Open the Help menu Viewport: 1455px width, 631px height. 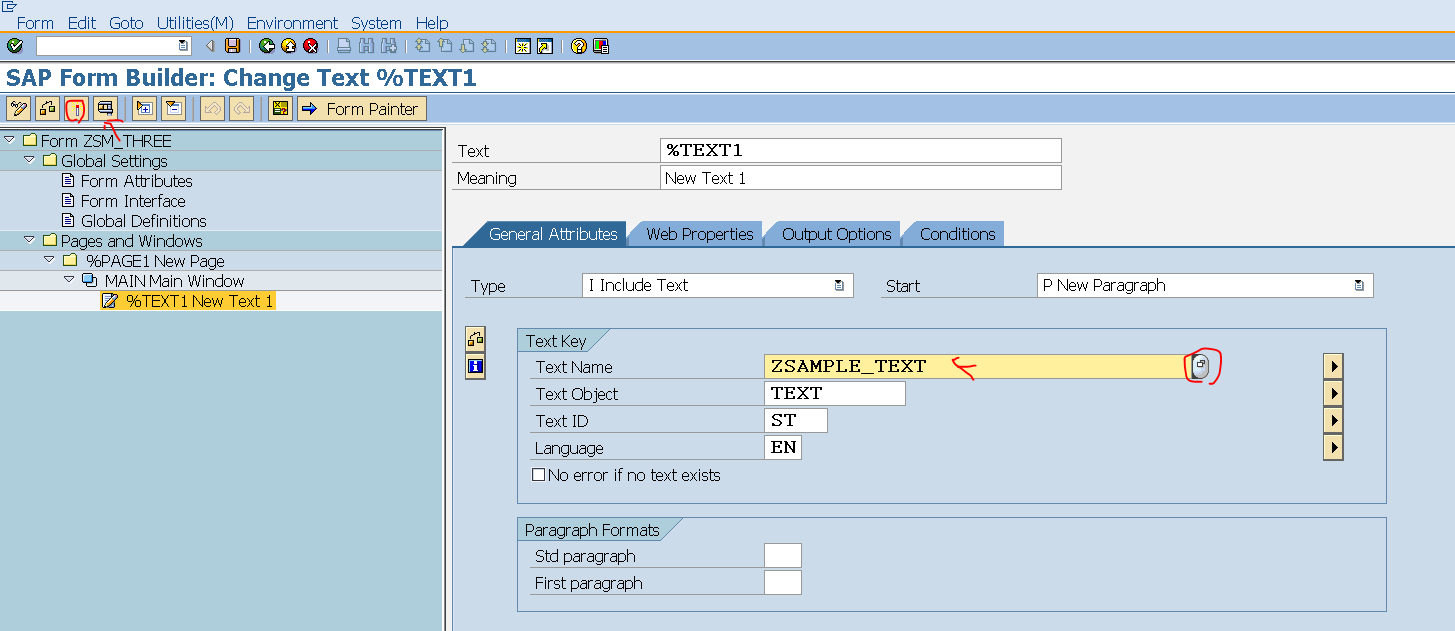[x=432, y=22]
